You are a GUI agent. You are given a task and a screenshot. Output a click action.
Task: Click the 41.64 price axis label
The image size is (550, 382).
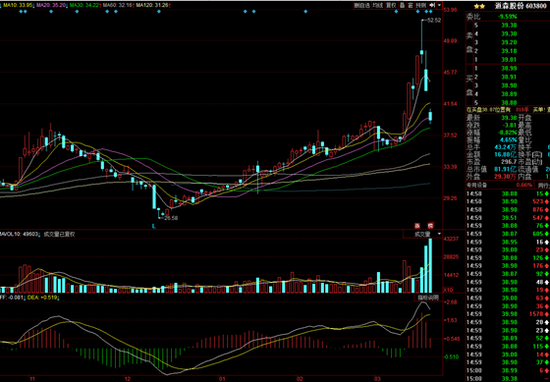(450, 104)
